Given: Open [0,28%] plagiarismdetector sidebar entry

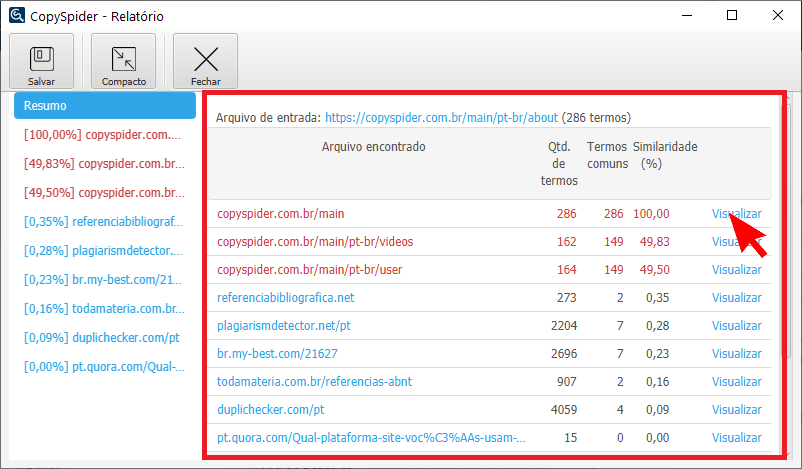Looking at the screenshot, I should [x=103, y=251].
